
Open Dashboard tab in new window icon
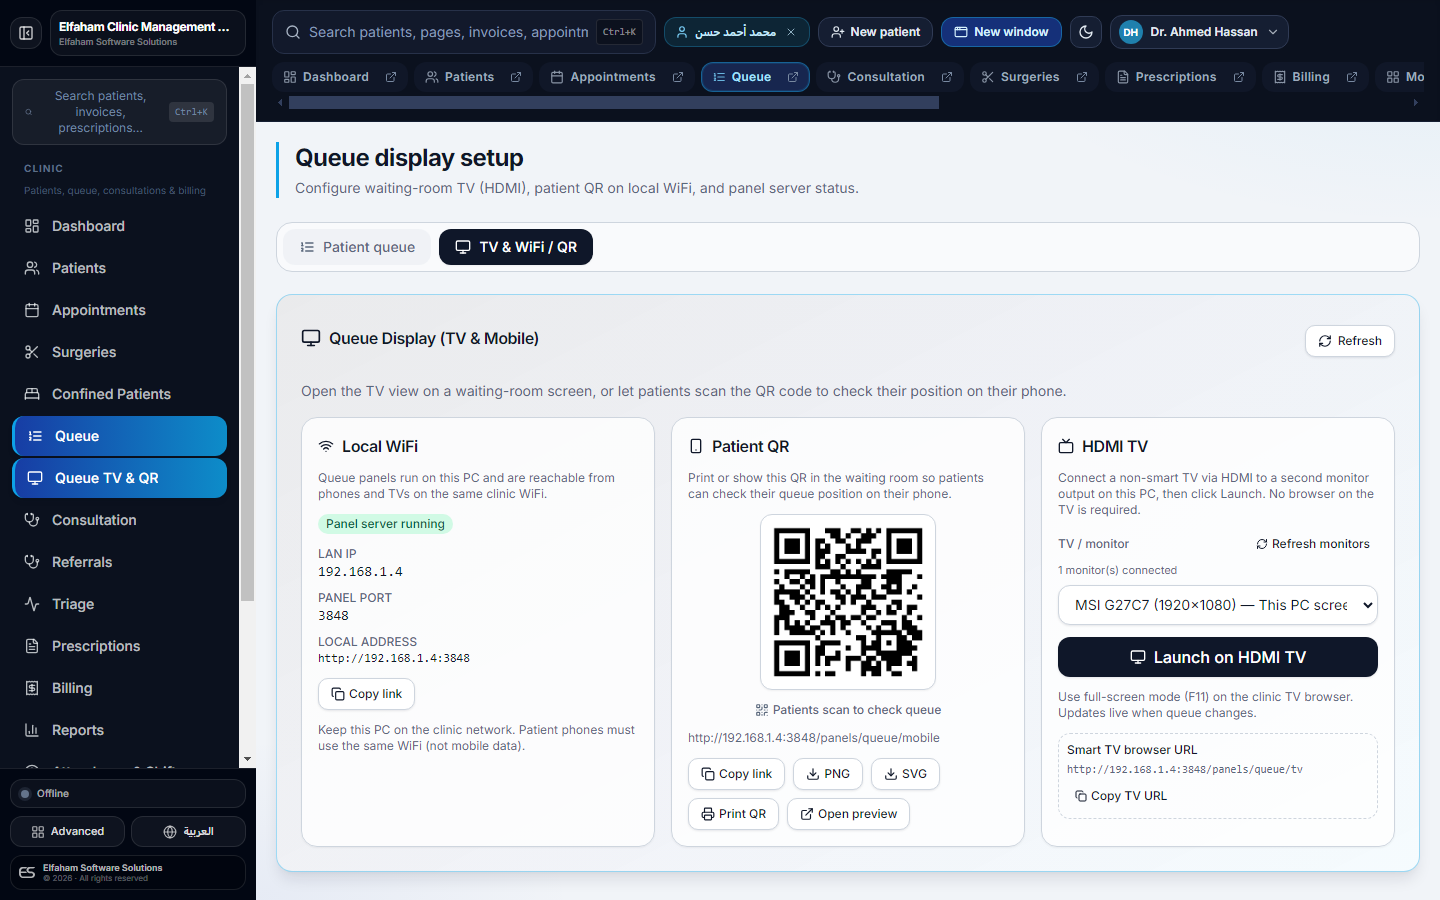(391, 77)
